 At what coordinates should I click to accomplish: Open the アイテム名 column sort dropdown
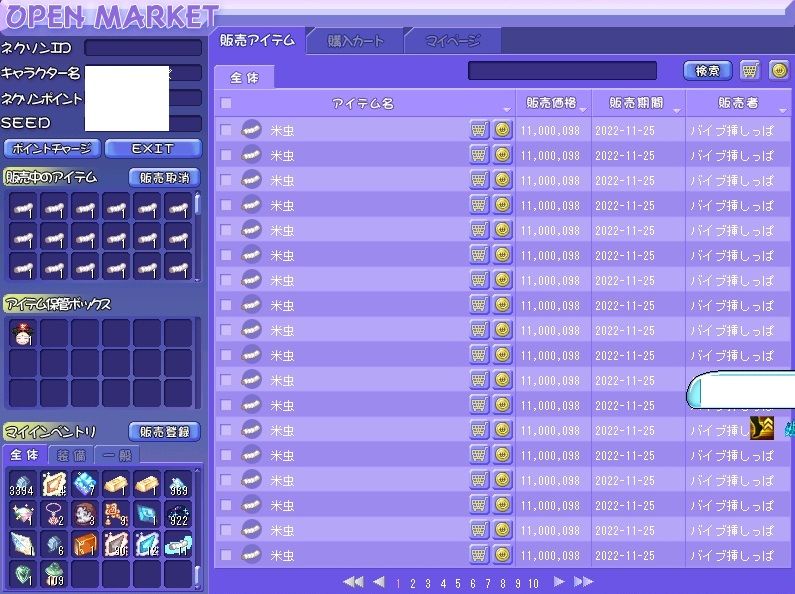point(506,108)
